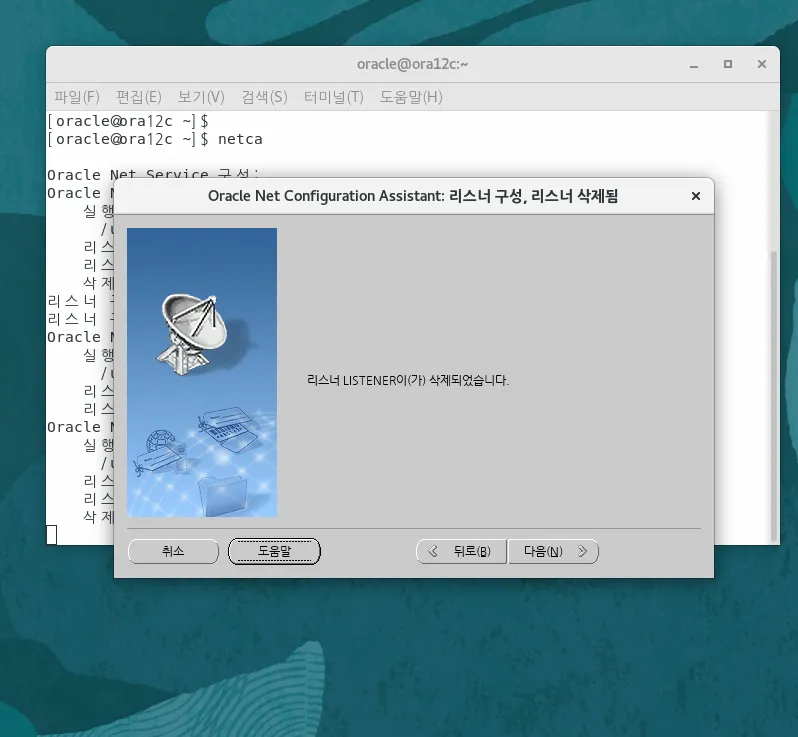Click the terminal cursor block
Viewport: 798px width, 737px height.
[x=51, y=534]
